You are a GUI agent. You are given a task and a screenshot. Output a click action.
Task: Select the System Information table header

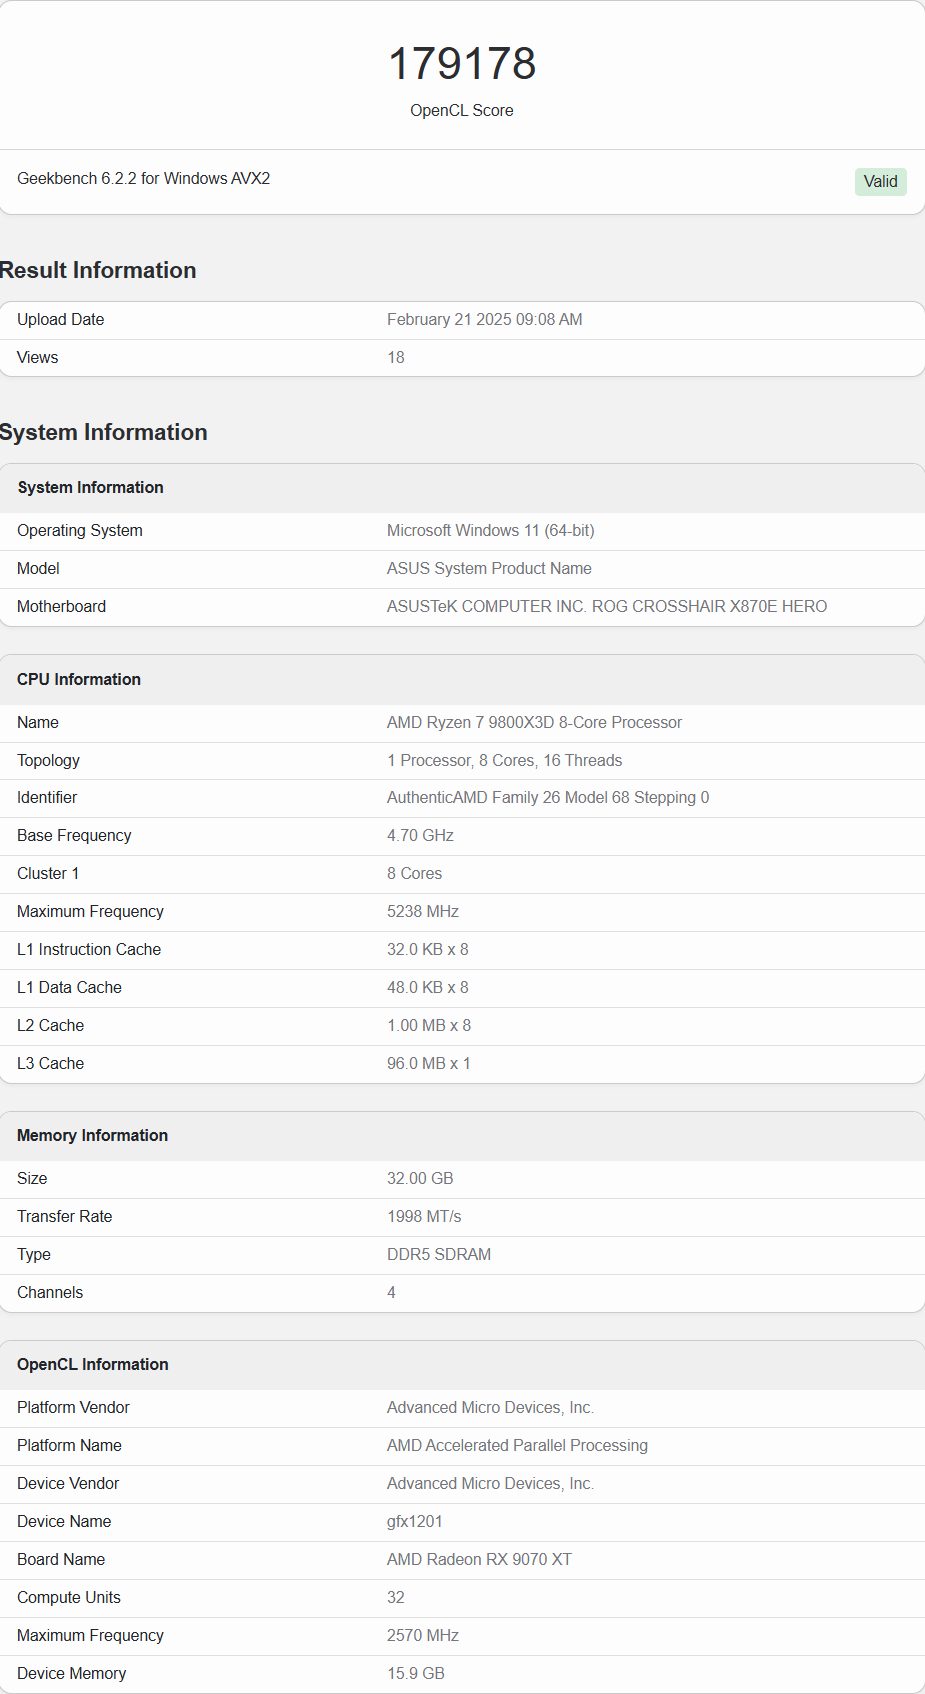91,488
